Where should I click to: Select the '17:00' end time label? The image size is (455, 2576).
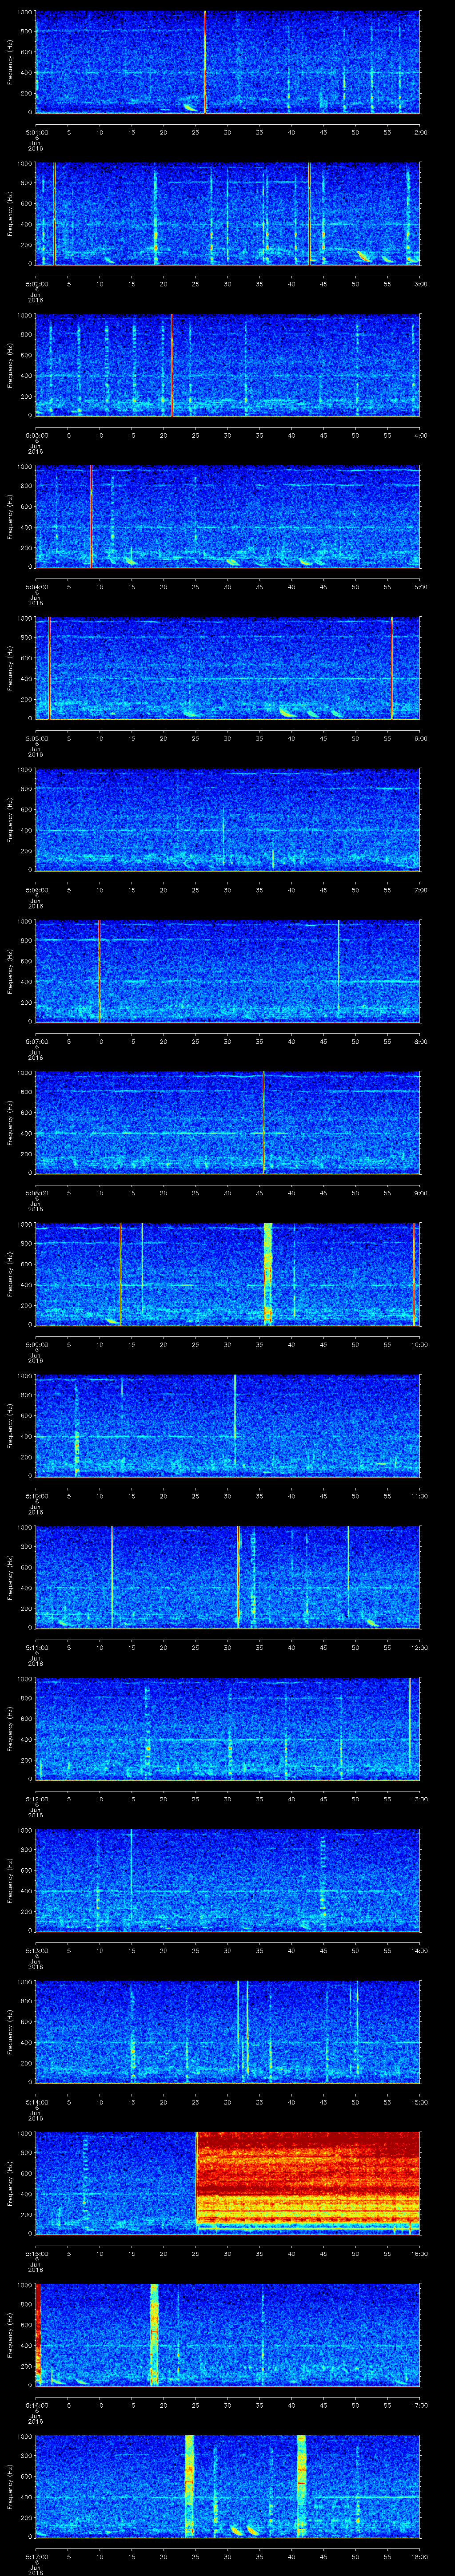pos(419,2405)
